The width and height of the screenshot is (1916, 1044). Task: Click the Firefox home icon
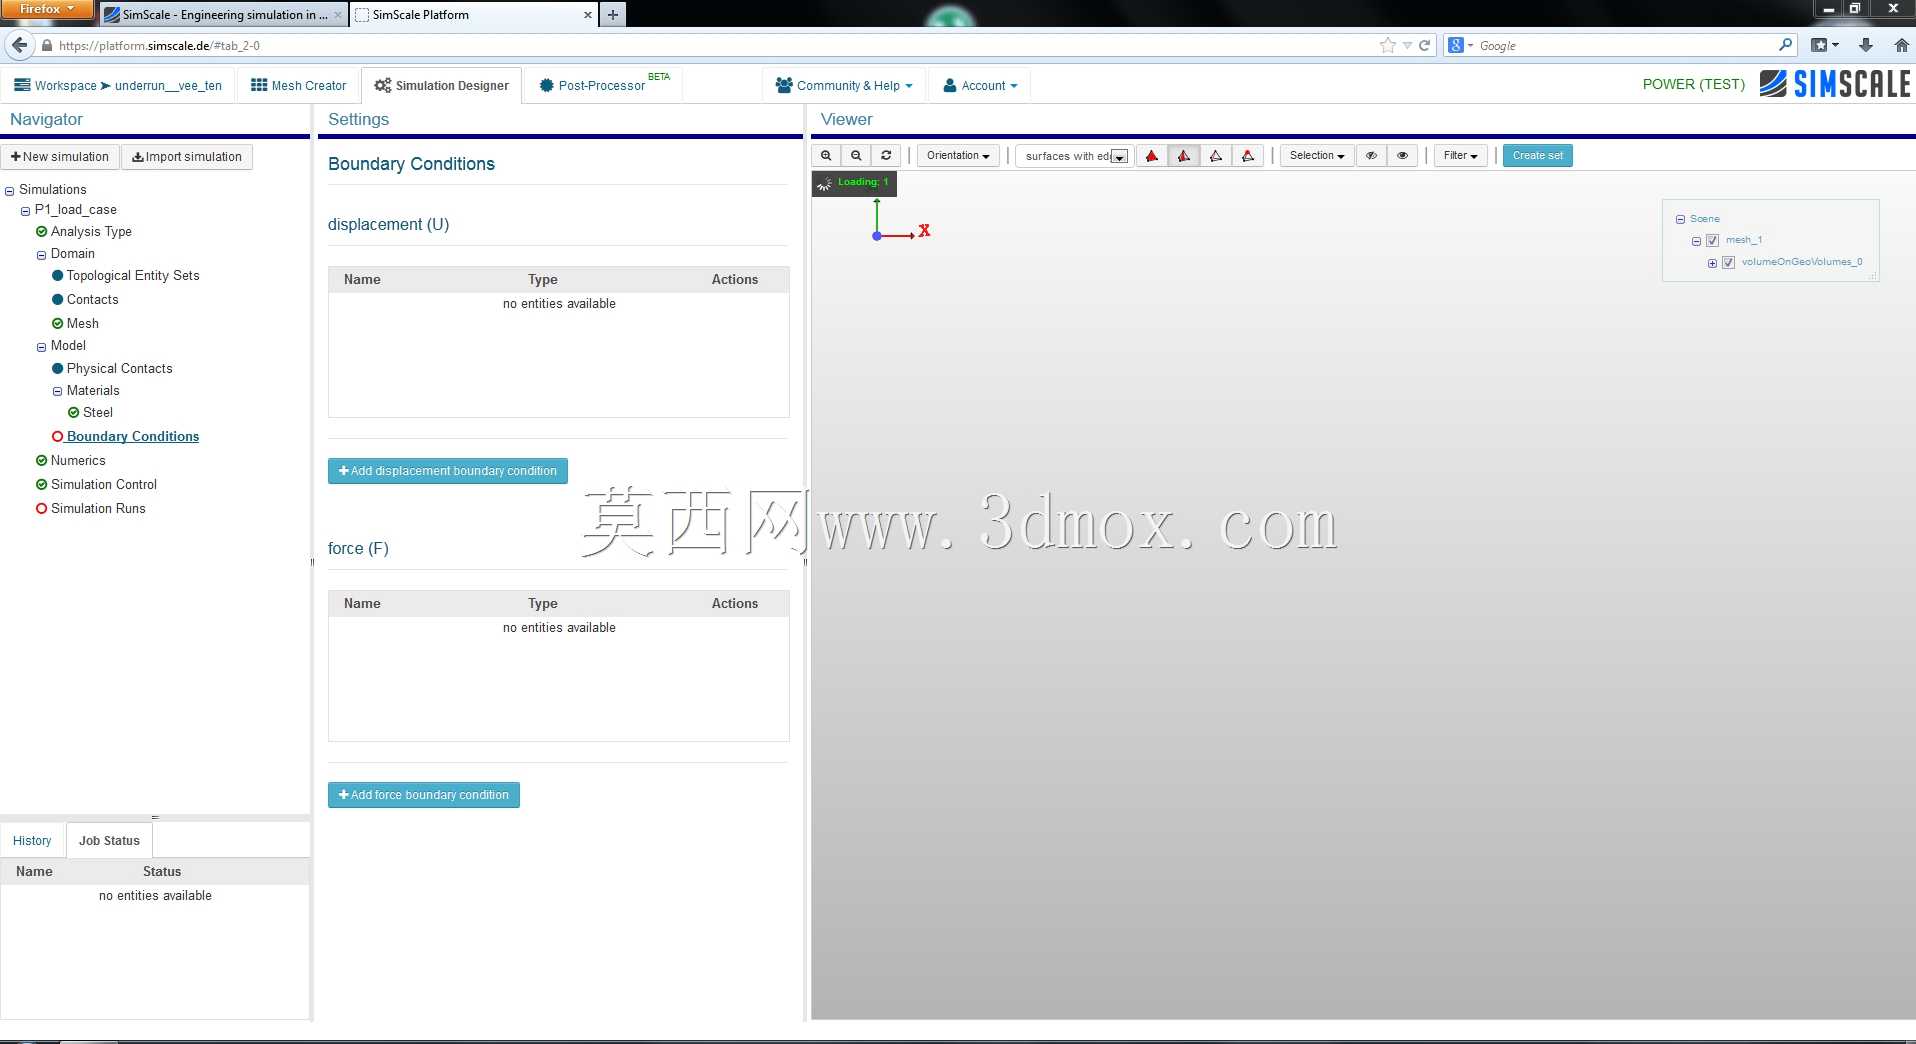point(1901,45)
